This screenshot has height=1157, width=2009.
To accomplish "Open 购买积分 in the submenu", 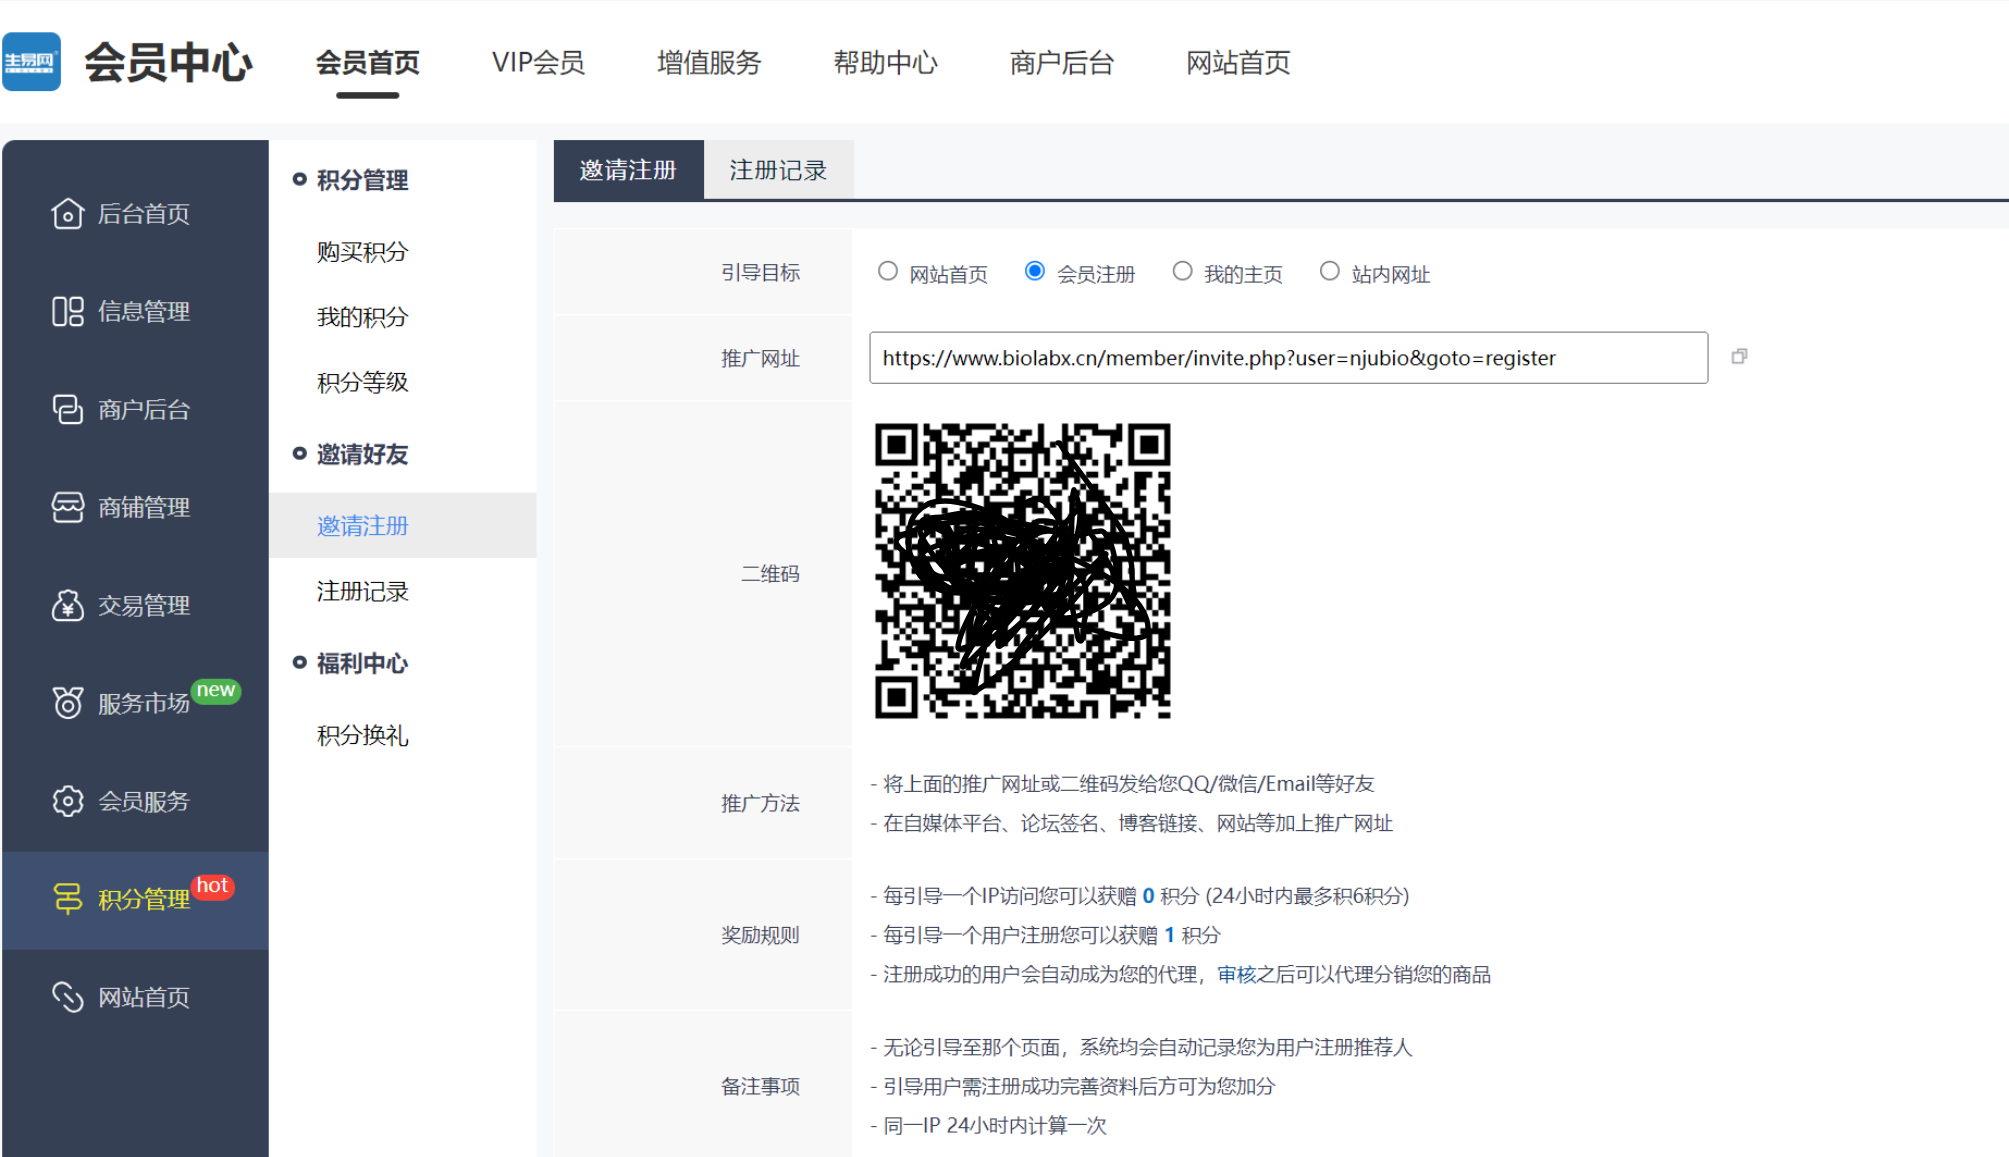I will 362,252.
